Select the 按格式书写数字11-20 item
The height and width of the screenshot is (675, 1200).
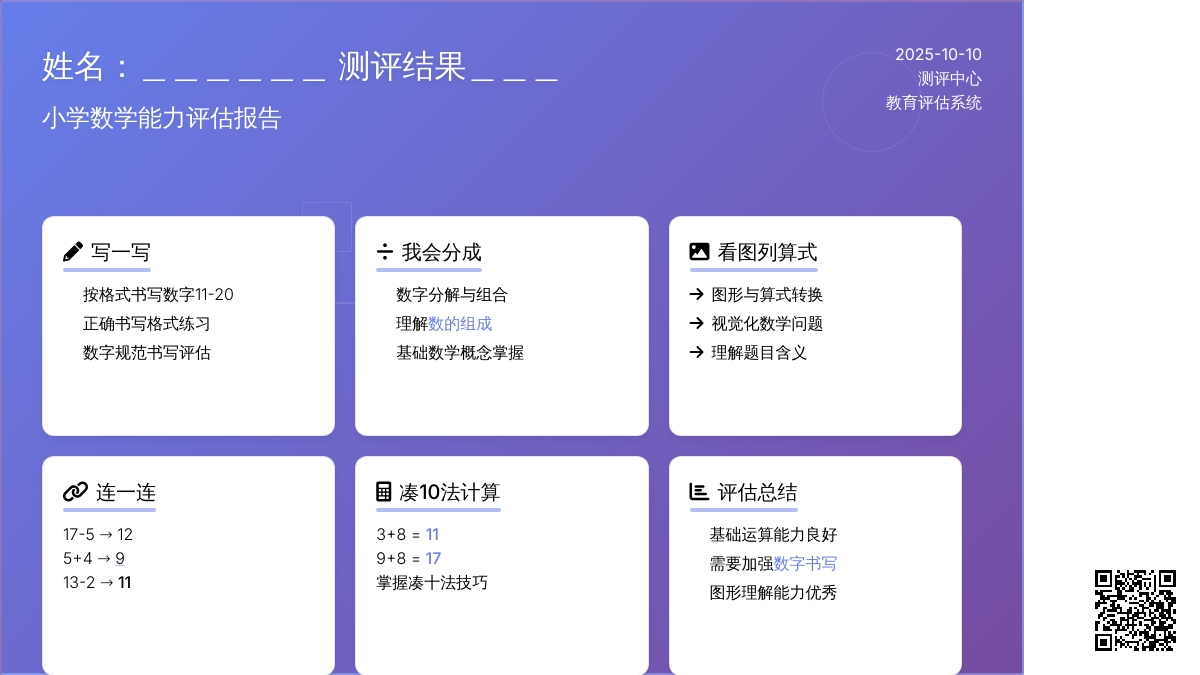pyautogui.click(x=158, y=295)
